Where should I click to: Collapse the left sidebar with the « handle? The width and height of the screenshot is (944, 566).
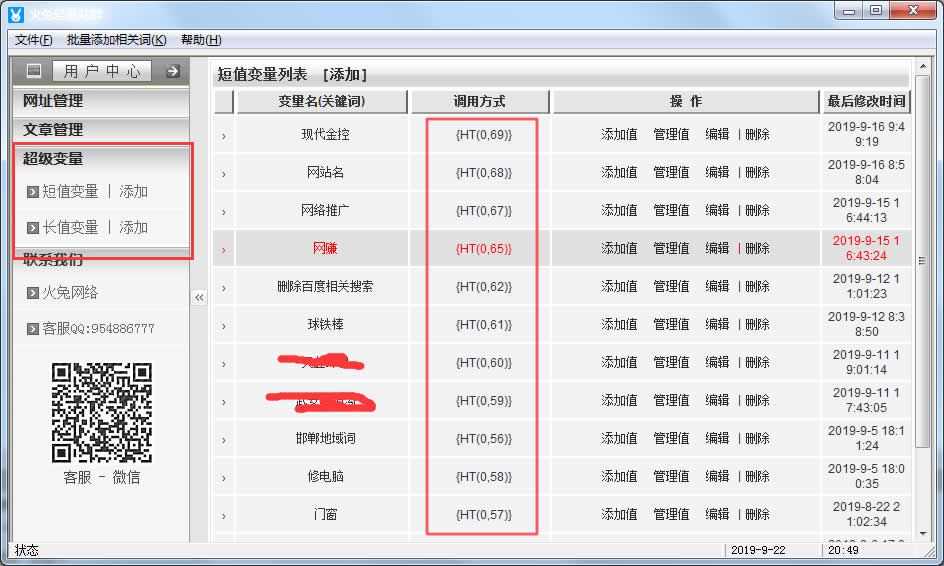point(199,297)
